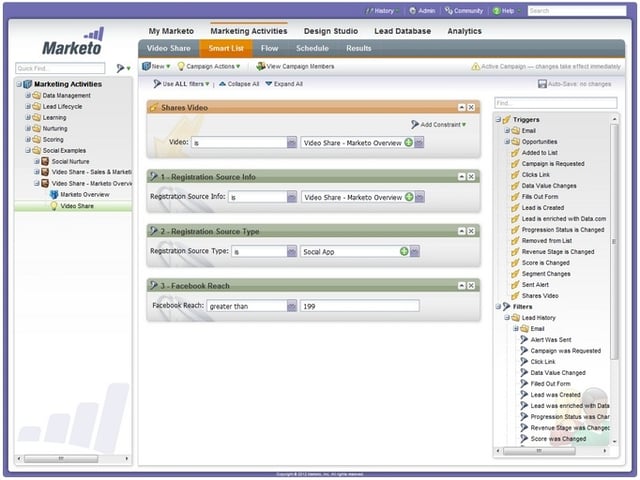The width and height of the screenshot is (640, 480).
Task: Open Facebook Reach operator dropdown
Action: 291,306
